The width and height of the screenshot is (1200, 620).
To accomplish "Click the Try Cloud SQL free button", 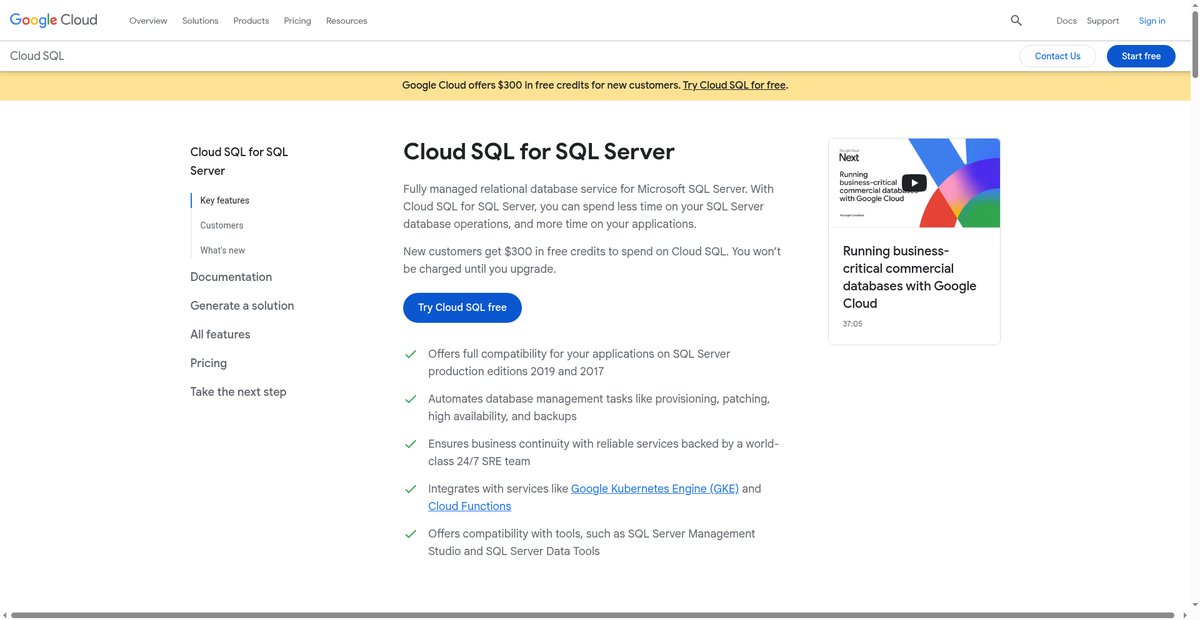I will click(x=462, y=307).
